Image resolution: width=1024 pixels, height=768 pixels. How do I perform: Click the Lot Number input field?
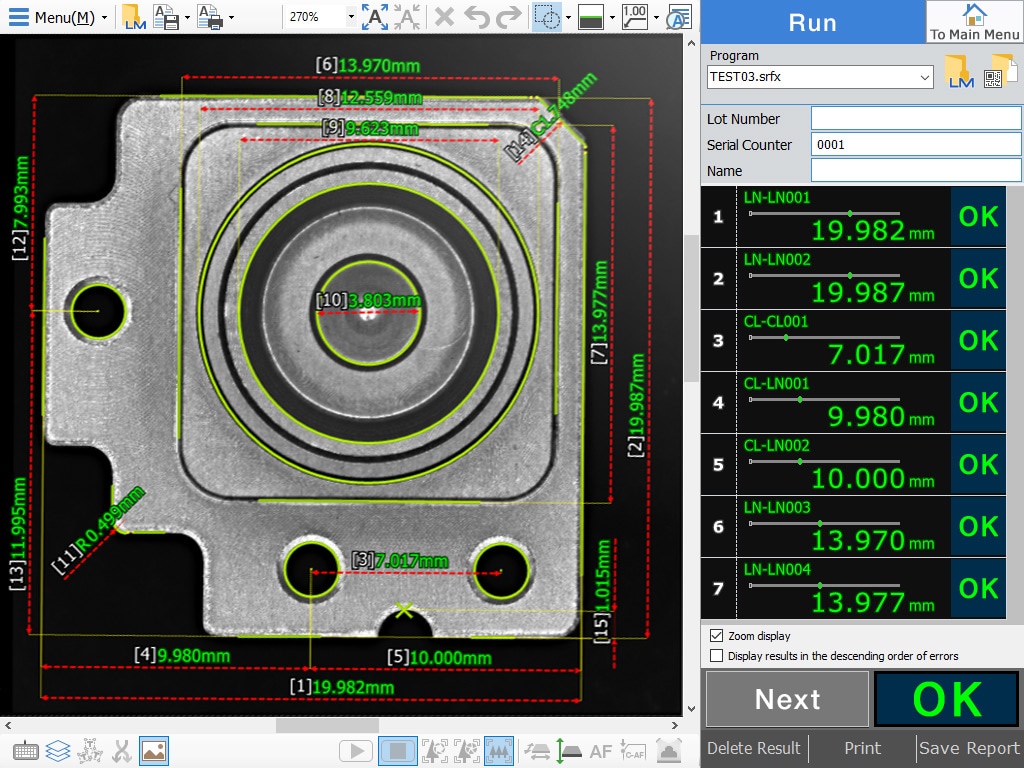915,119
